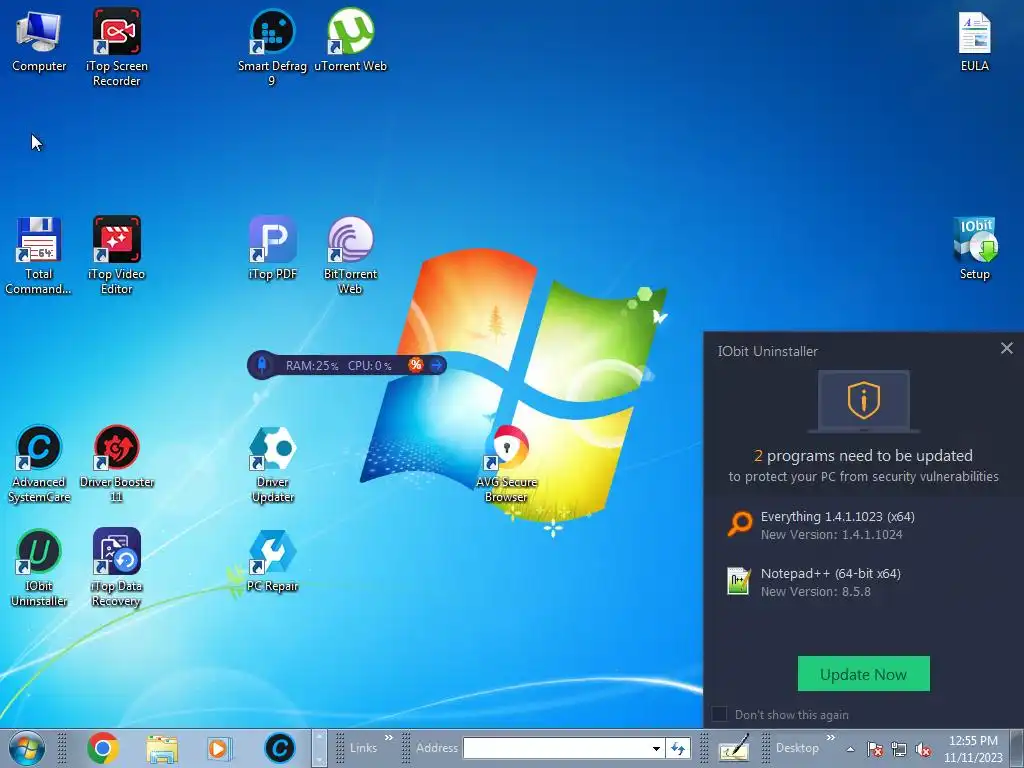Select Total Commander shortcut
This screenshot has width=1024, height=768.
pyautogui.click(x=39, y=255)
